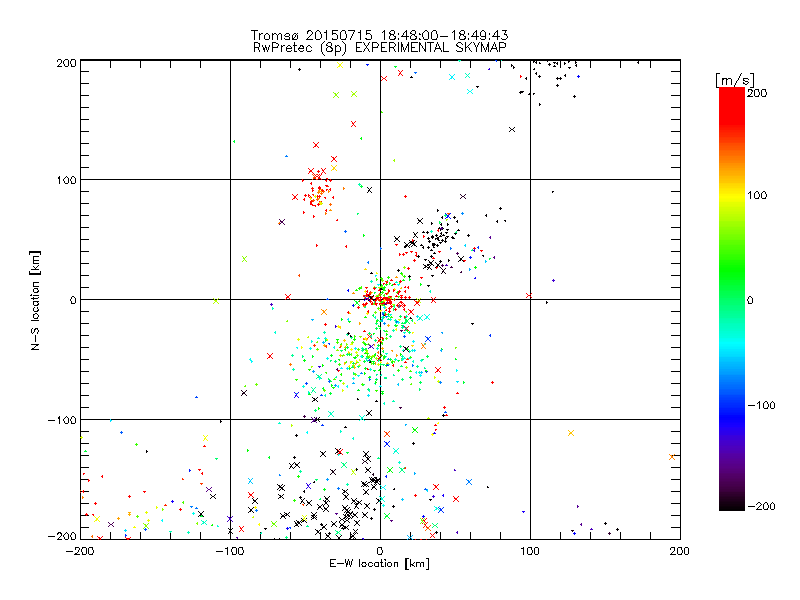Click the 'N-S location [km]' axis label

(35, 300)
